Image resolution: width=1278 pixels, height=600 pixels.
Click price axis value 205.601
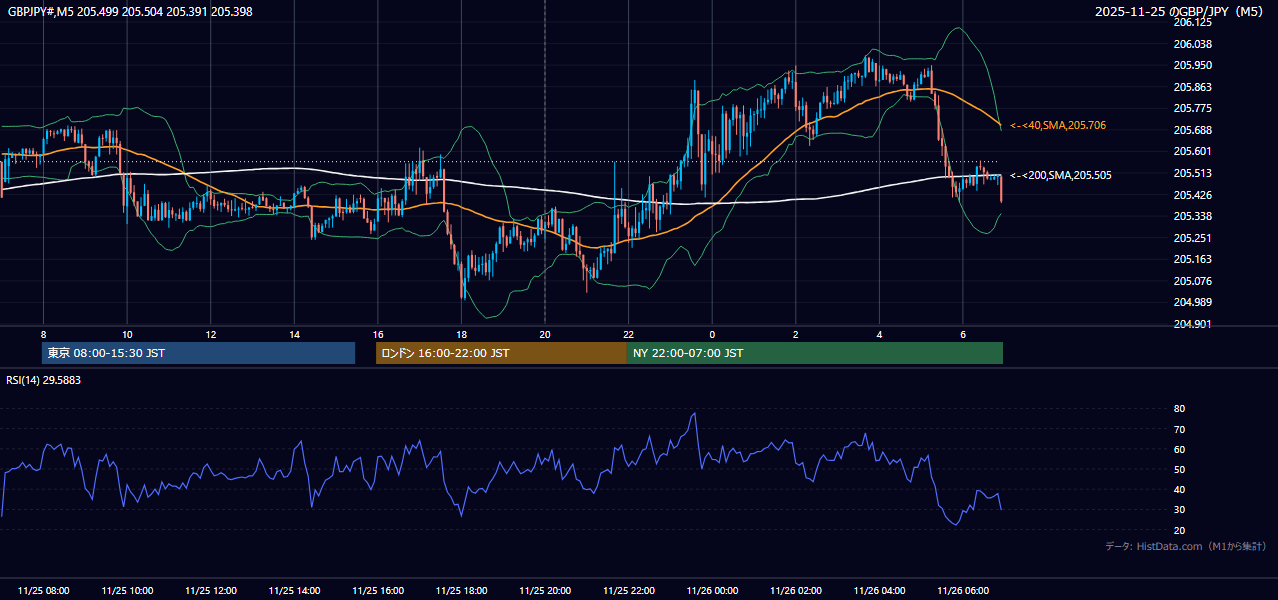[x=1192, y=151]
